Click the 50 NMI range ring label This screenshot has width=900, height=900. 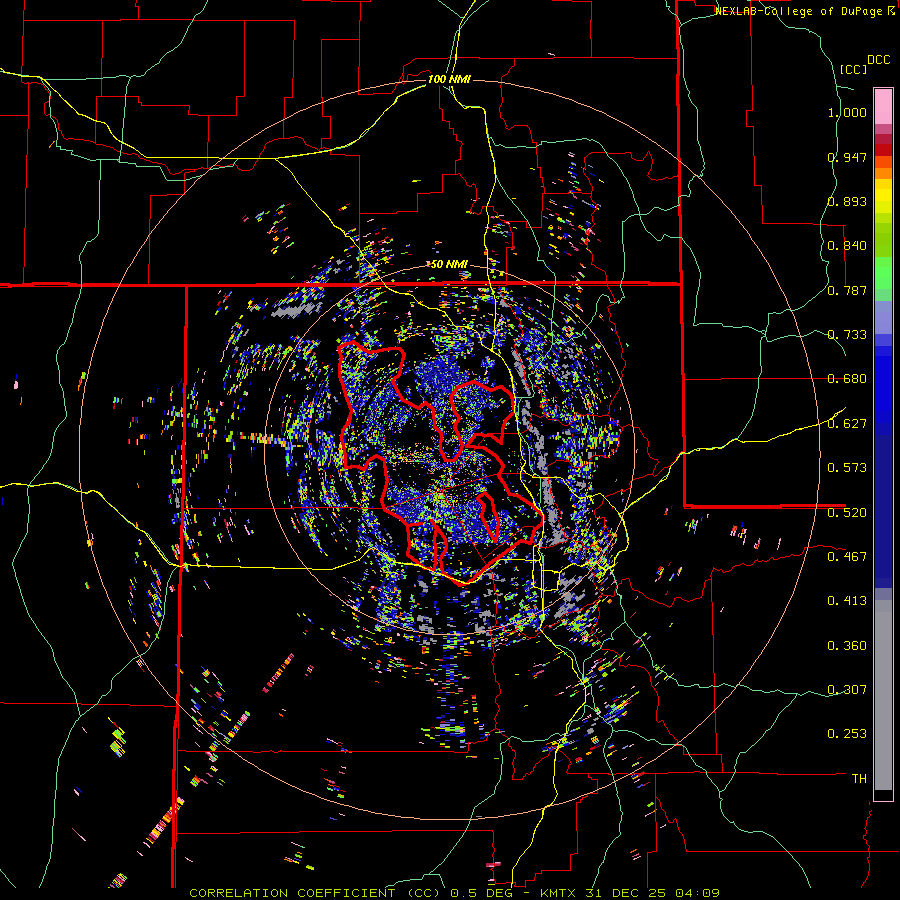(449, 264)
